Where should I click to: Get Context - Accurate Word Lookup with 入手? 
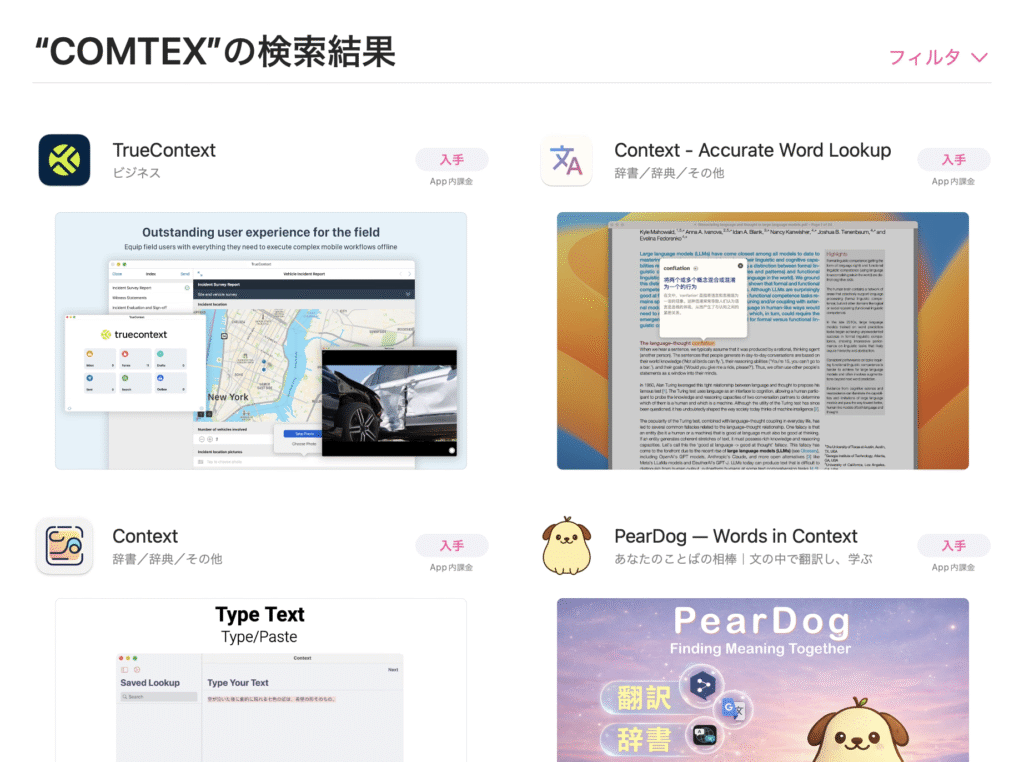(953, 159)
